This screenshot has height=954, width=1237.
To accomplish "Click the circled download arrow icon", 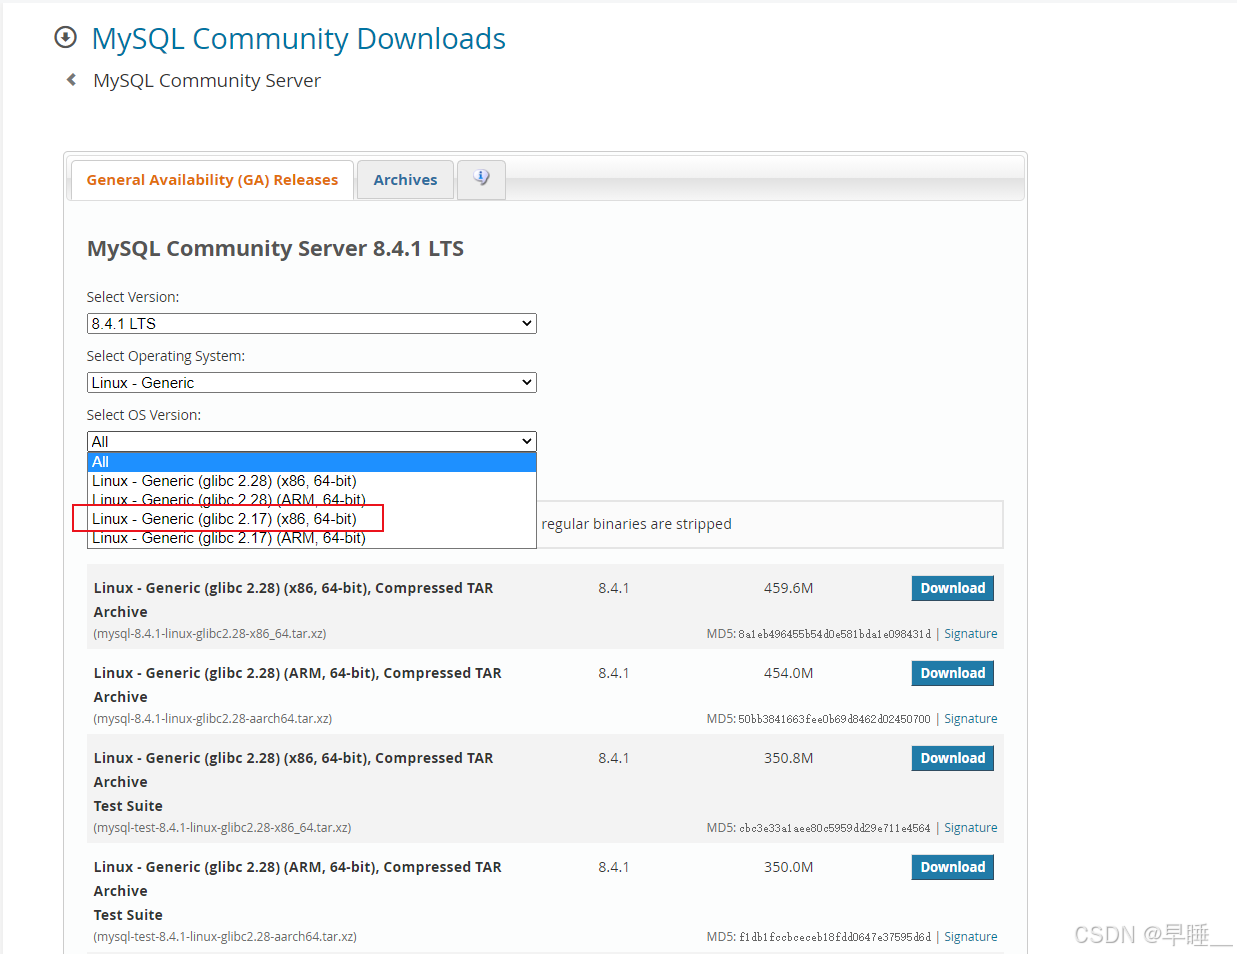I will (x=65, y=37).
